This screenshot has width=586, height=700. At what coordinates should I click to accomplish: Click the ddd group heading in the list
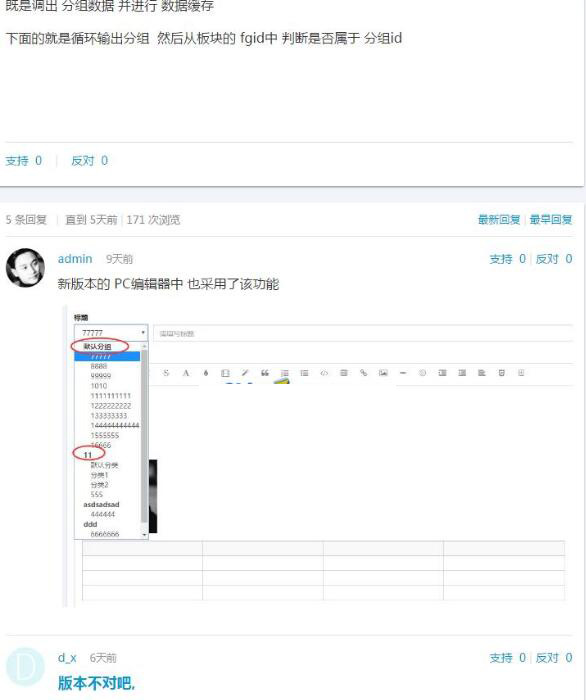pyautogui.click(x=90, y=524)
